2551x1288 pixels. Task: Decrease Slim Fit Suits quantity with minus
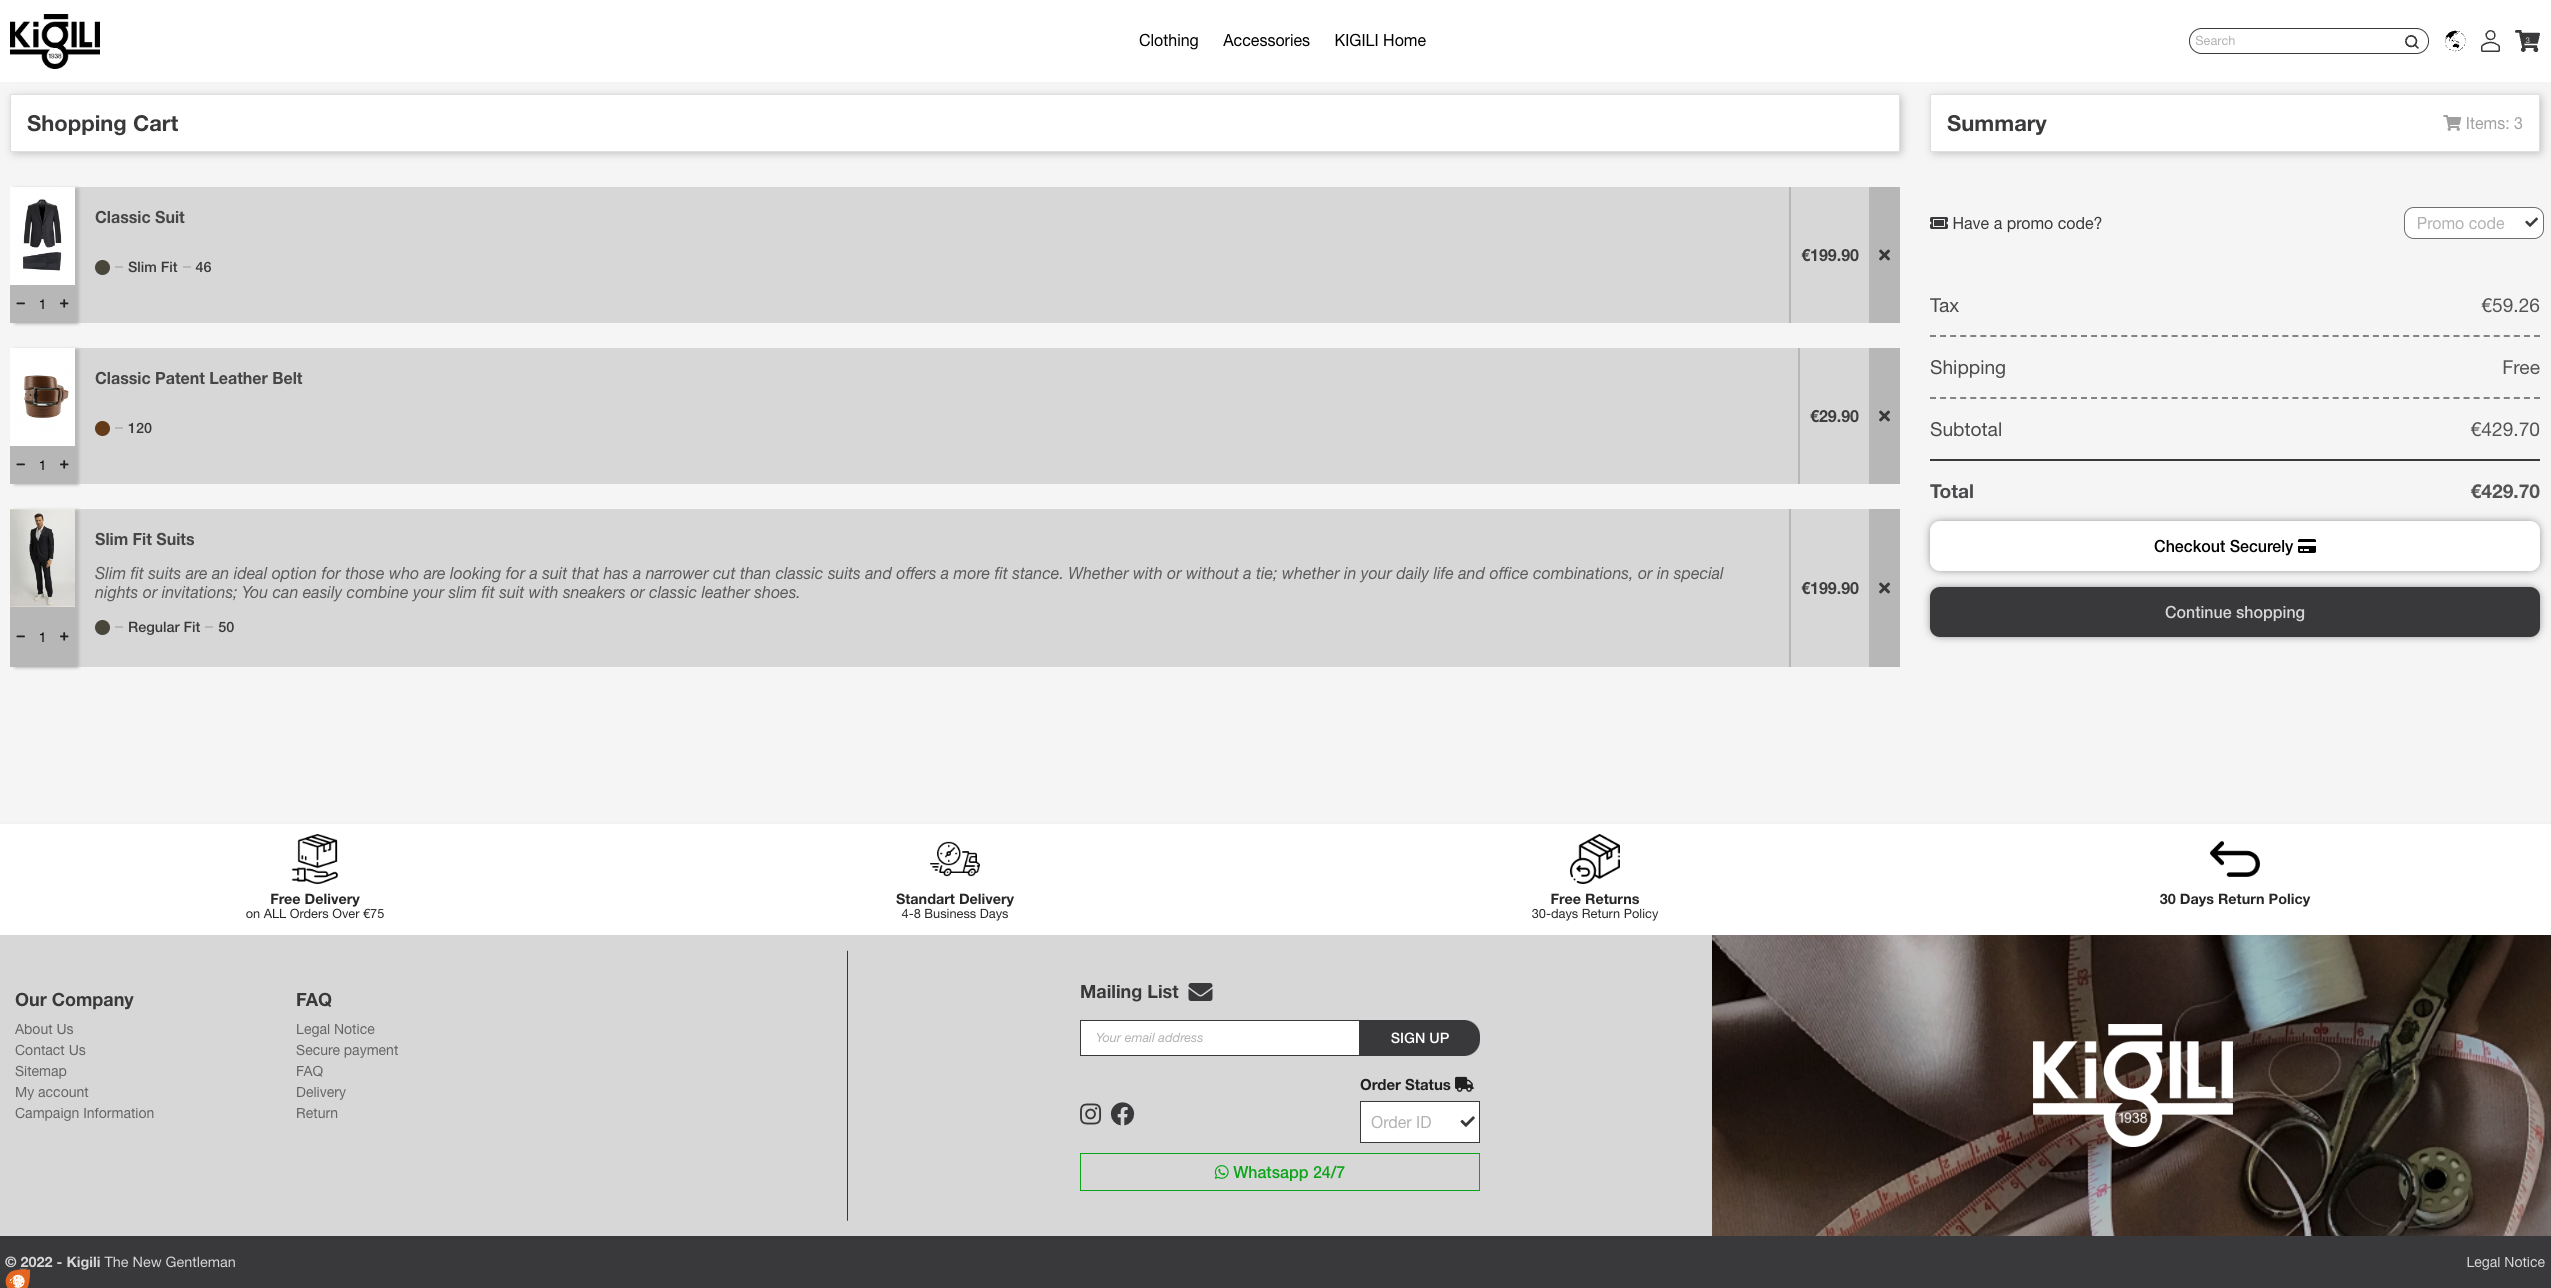20,636
